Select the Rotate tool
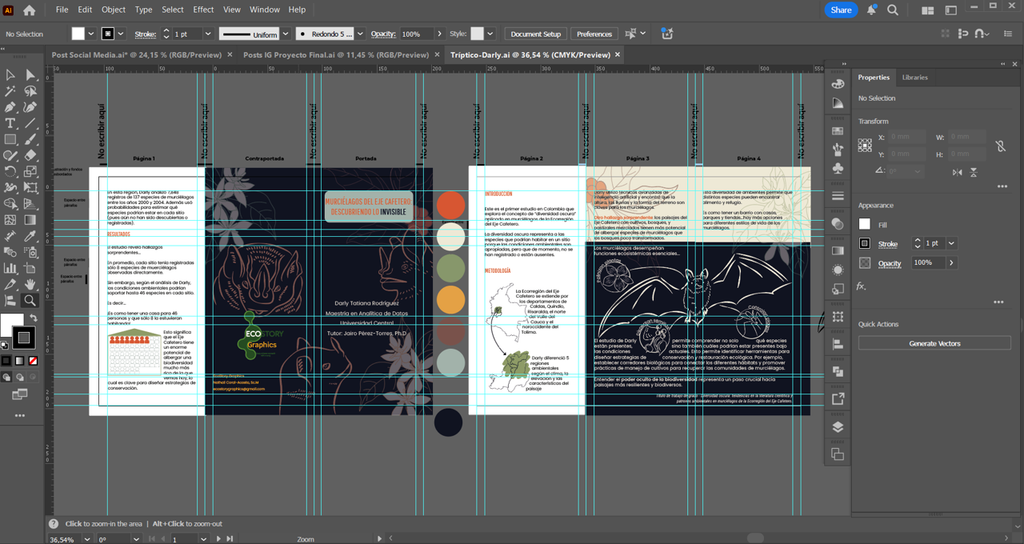The width and height of the screenshot is (1024, 544). coord(10,172)
